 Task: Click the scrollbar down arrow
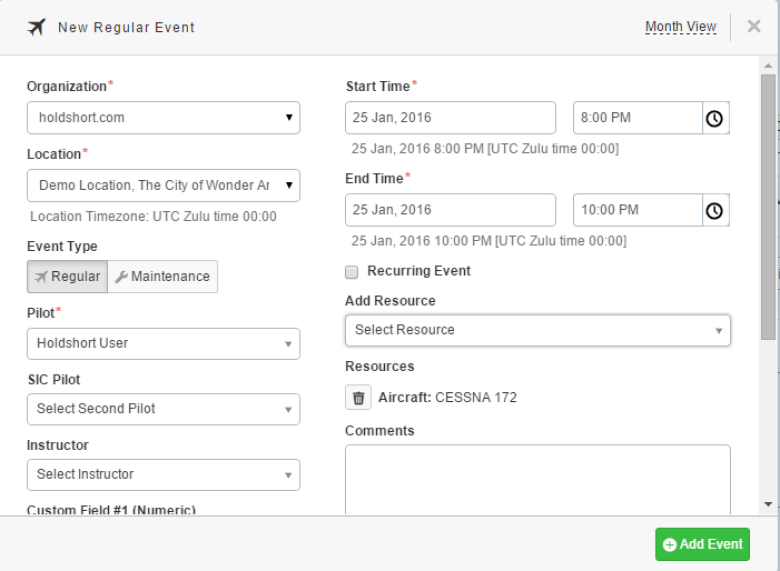click(x=768, y=504)
